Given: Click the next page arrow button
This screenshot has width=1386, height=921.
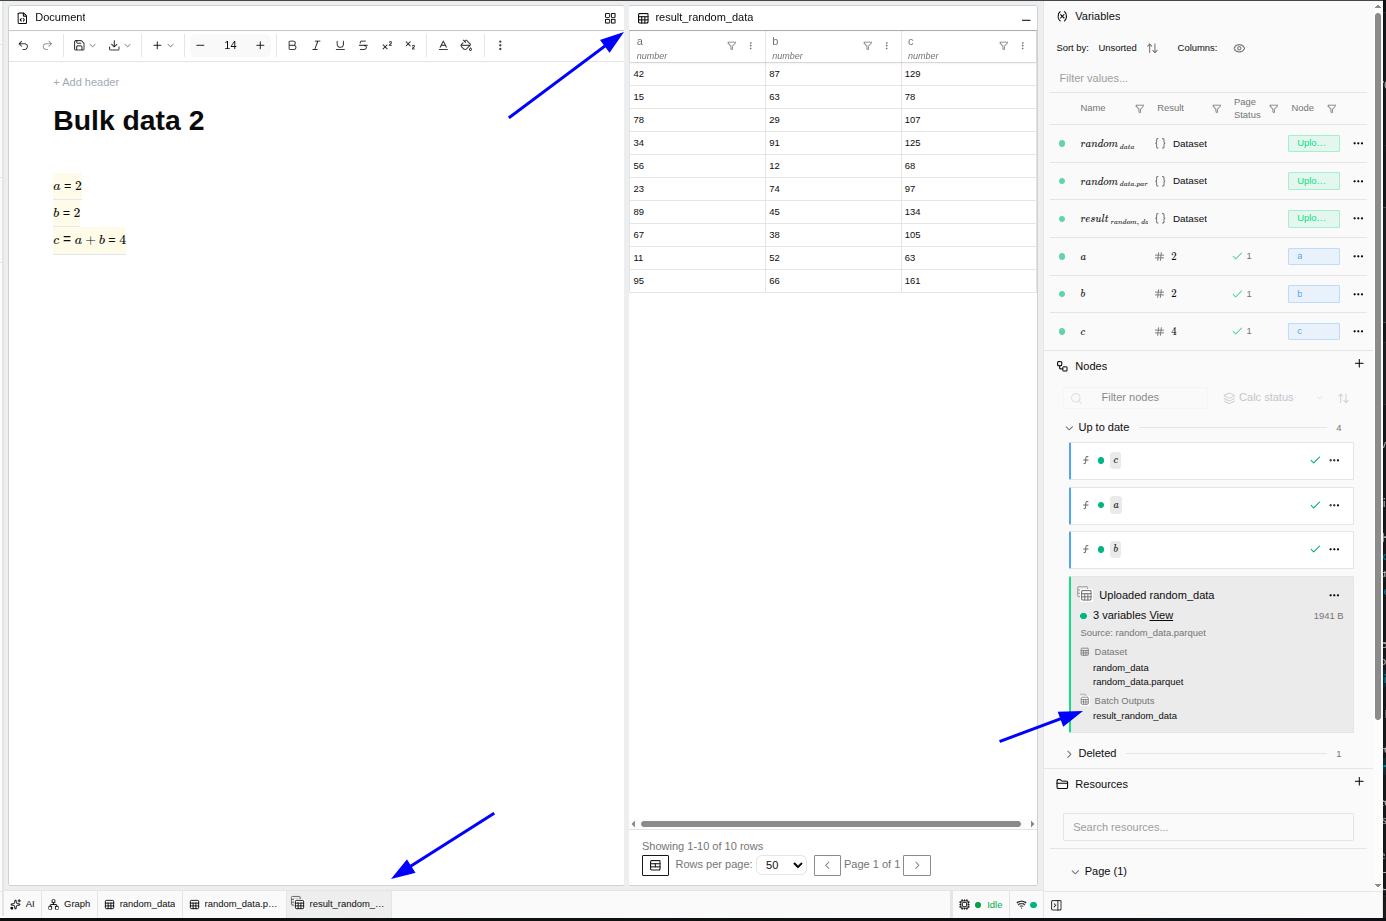Looking at the screenshot, I should point(917,865).
